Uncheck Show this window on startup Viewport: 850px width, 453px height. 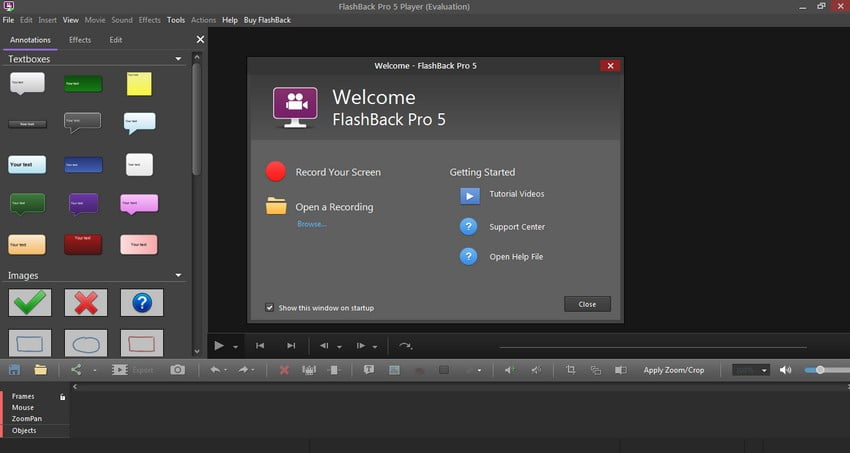(x=269, y=307)
